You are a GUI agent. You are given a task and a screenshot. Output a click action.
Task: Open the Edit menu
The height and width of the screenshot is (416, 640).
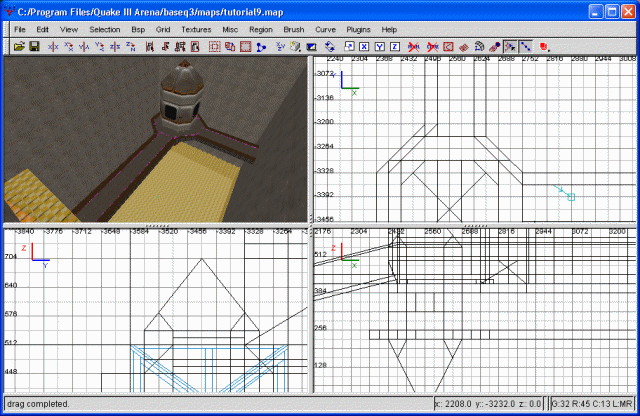coord(42,29)
